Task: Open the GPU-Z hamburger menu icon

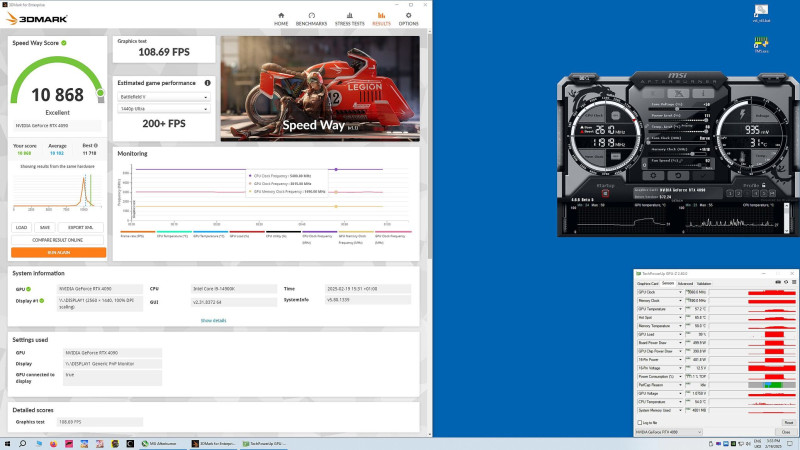Action: pyautogui.click(x=794, y=282)
